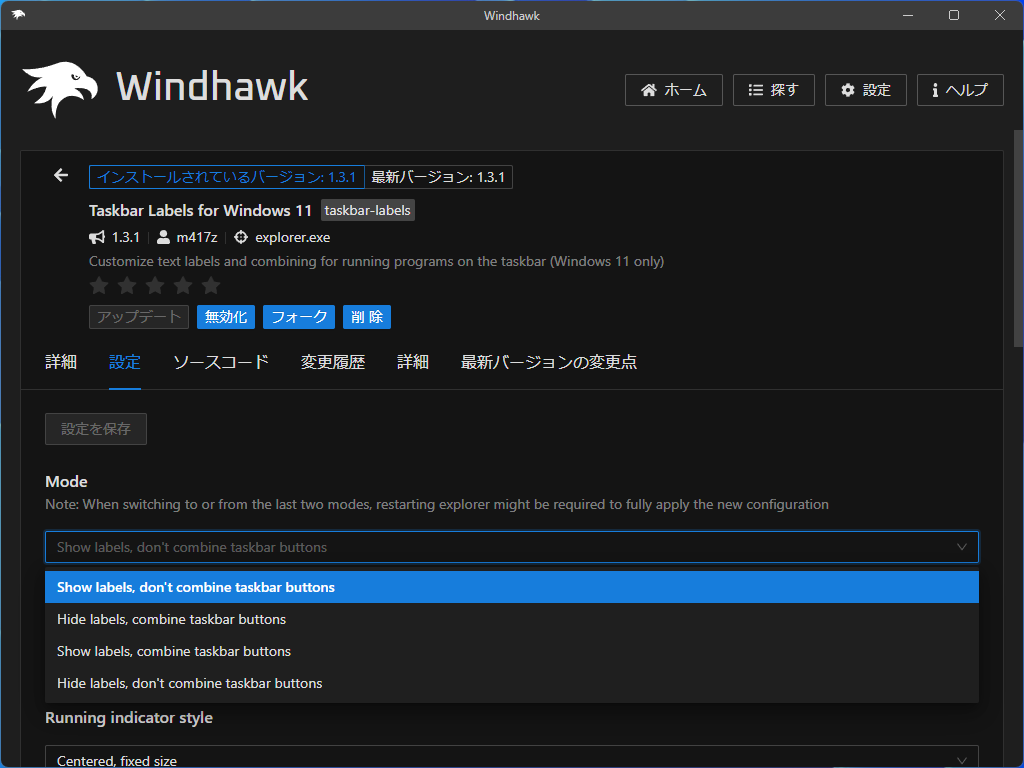Open the 探す explore page
This screenshot has height=768, width=1024.
[x=773, y=90]
